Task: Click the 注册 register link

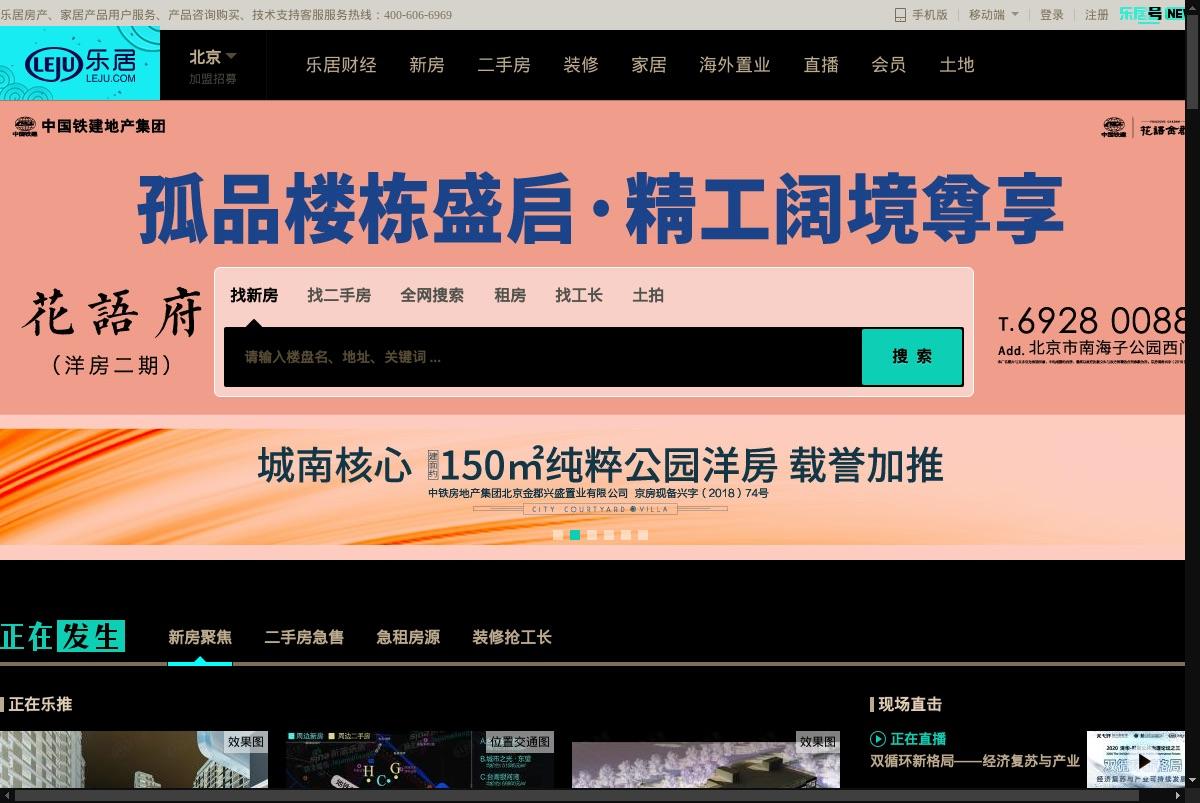Action: pos(1097,15)
